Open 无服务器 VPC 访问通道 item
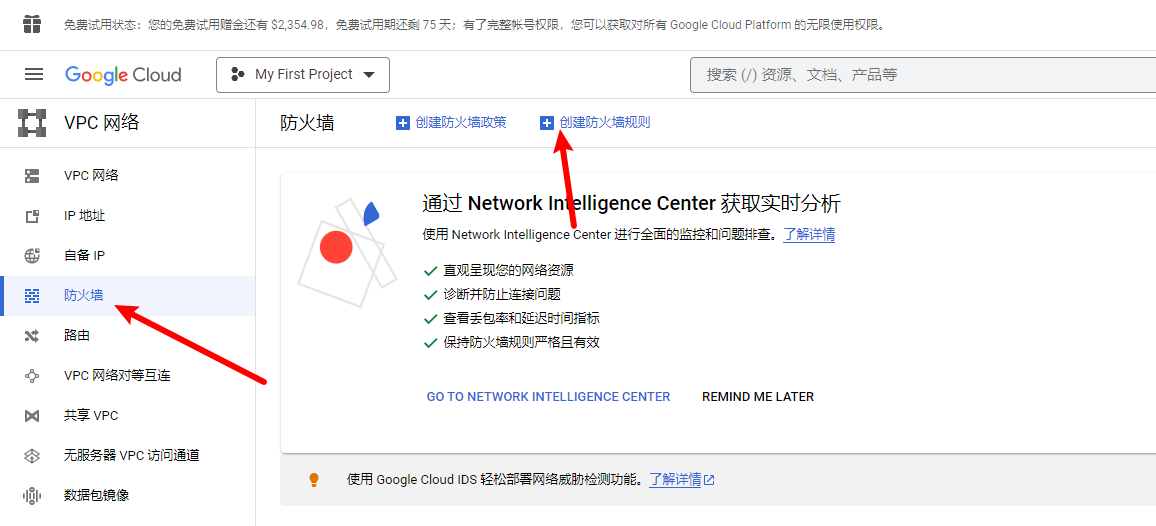This screenshot has width=1156, height=526. 131,456
